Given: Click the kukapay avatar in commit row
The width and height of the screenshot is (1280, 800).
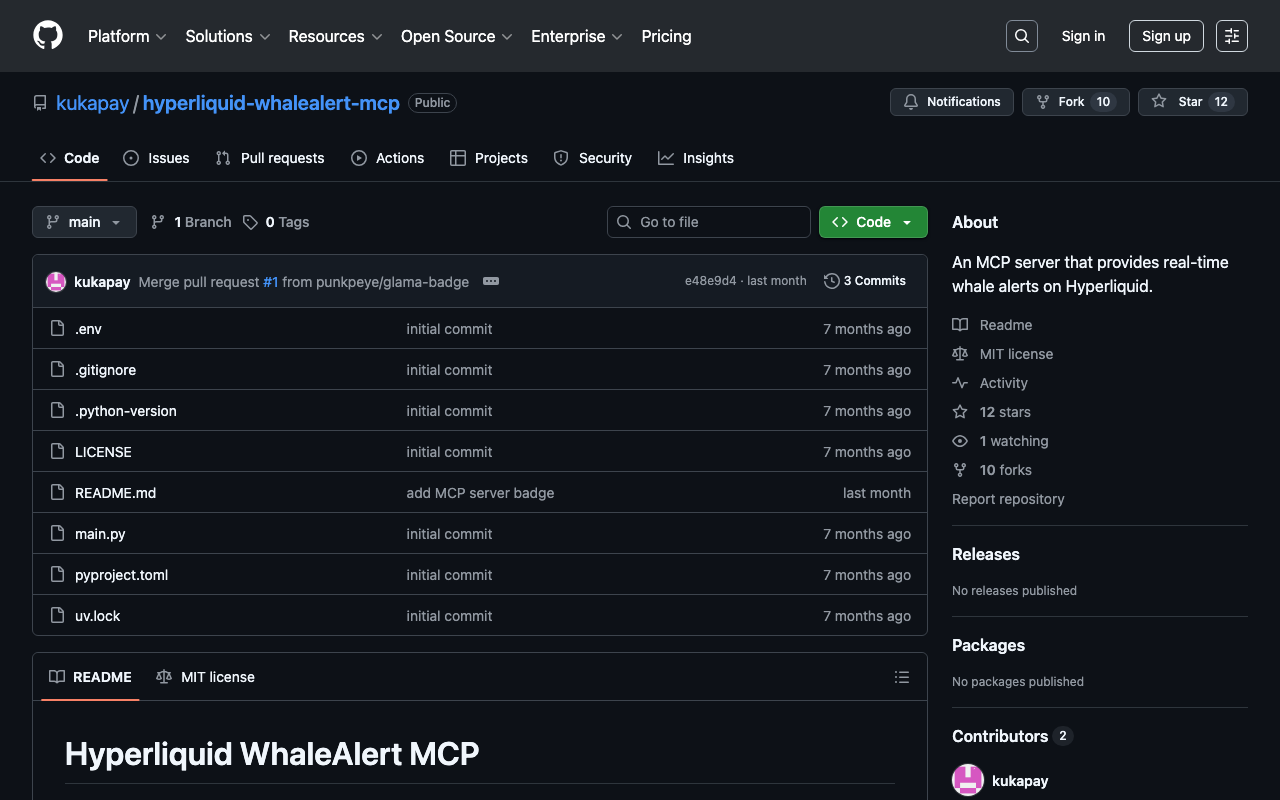Looking at the screenshot, I should pos(56,282).
